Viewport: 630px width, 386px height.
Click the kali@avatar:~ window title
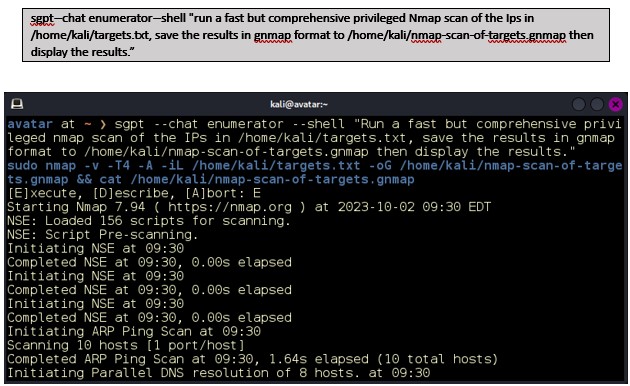[299, 104]
